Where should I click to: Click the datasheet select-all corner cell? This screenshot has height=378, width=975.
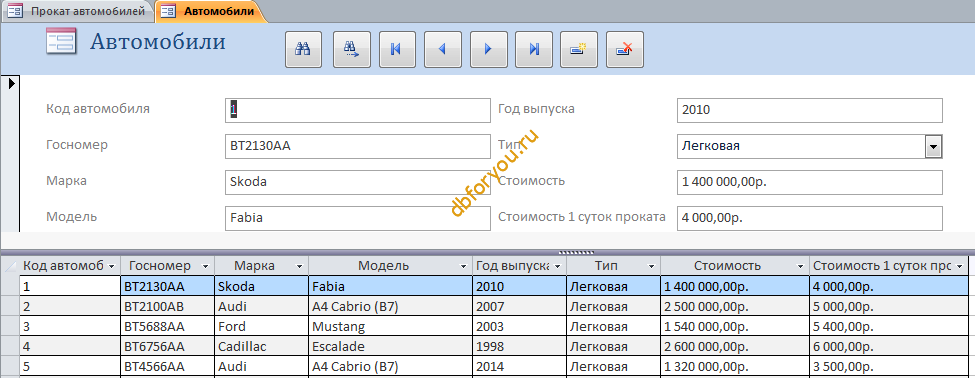click(10, 266)
